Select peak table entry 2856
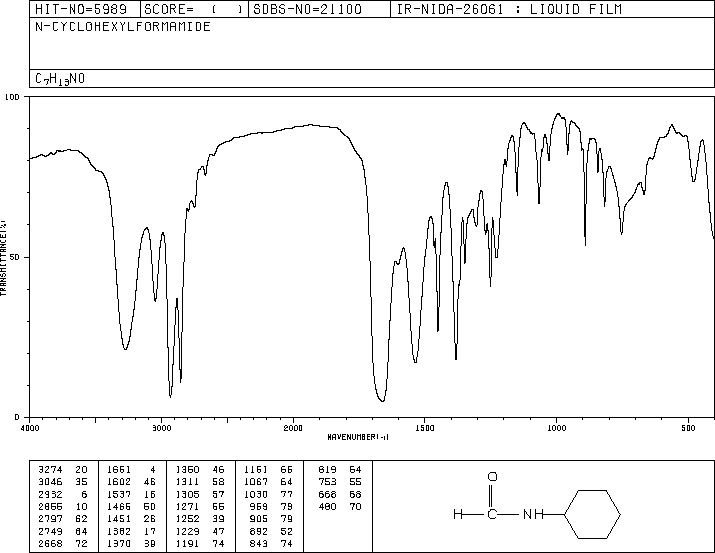This screenshot has height=553, width=715. pyautogui.click(x=50, y=506)
